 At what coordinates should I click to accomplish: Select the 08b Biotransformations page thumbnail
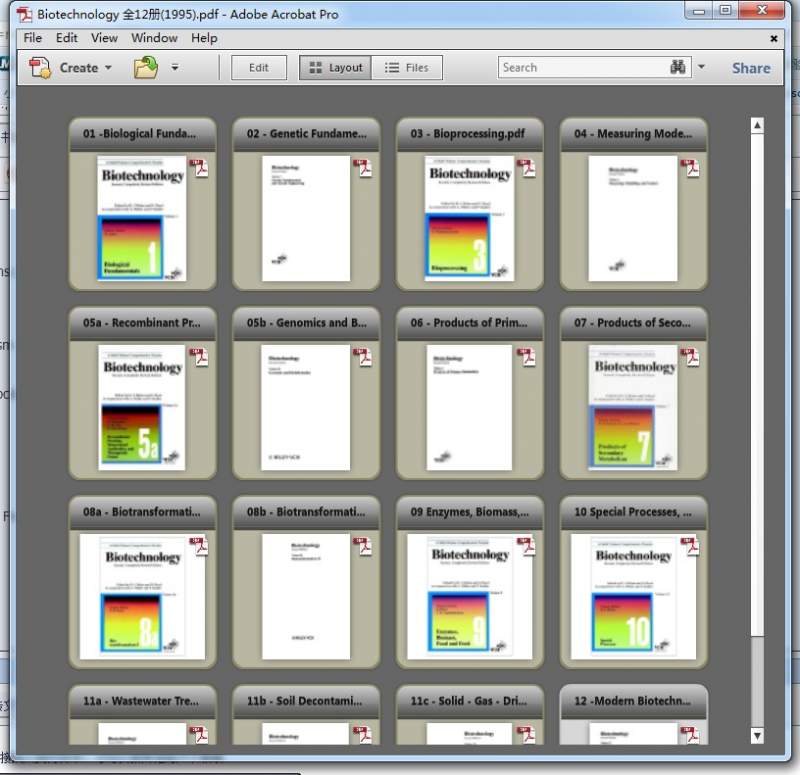coord(306,597)
